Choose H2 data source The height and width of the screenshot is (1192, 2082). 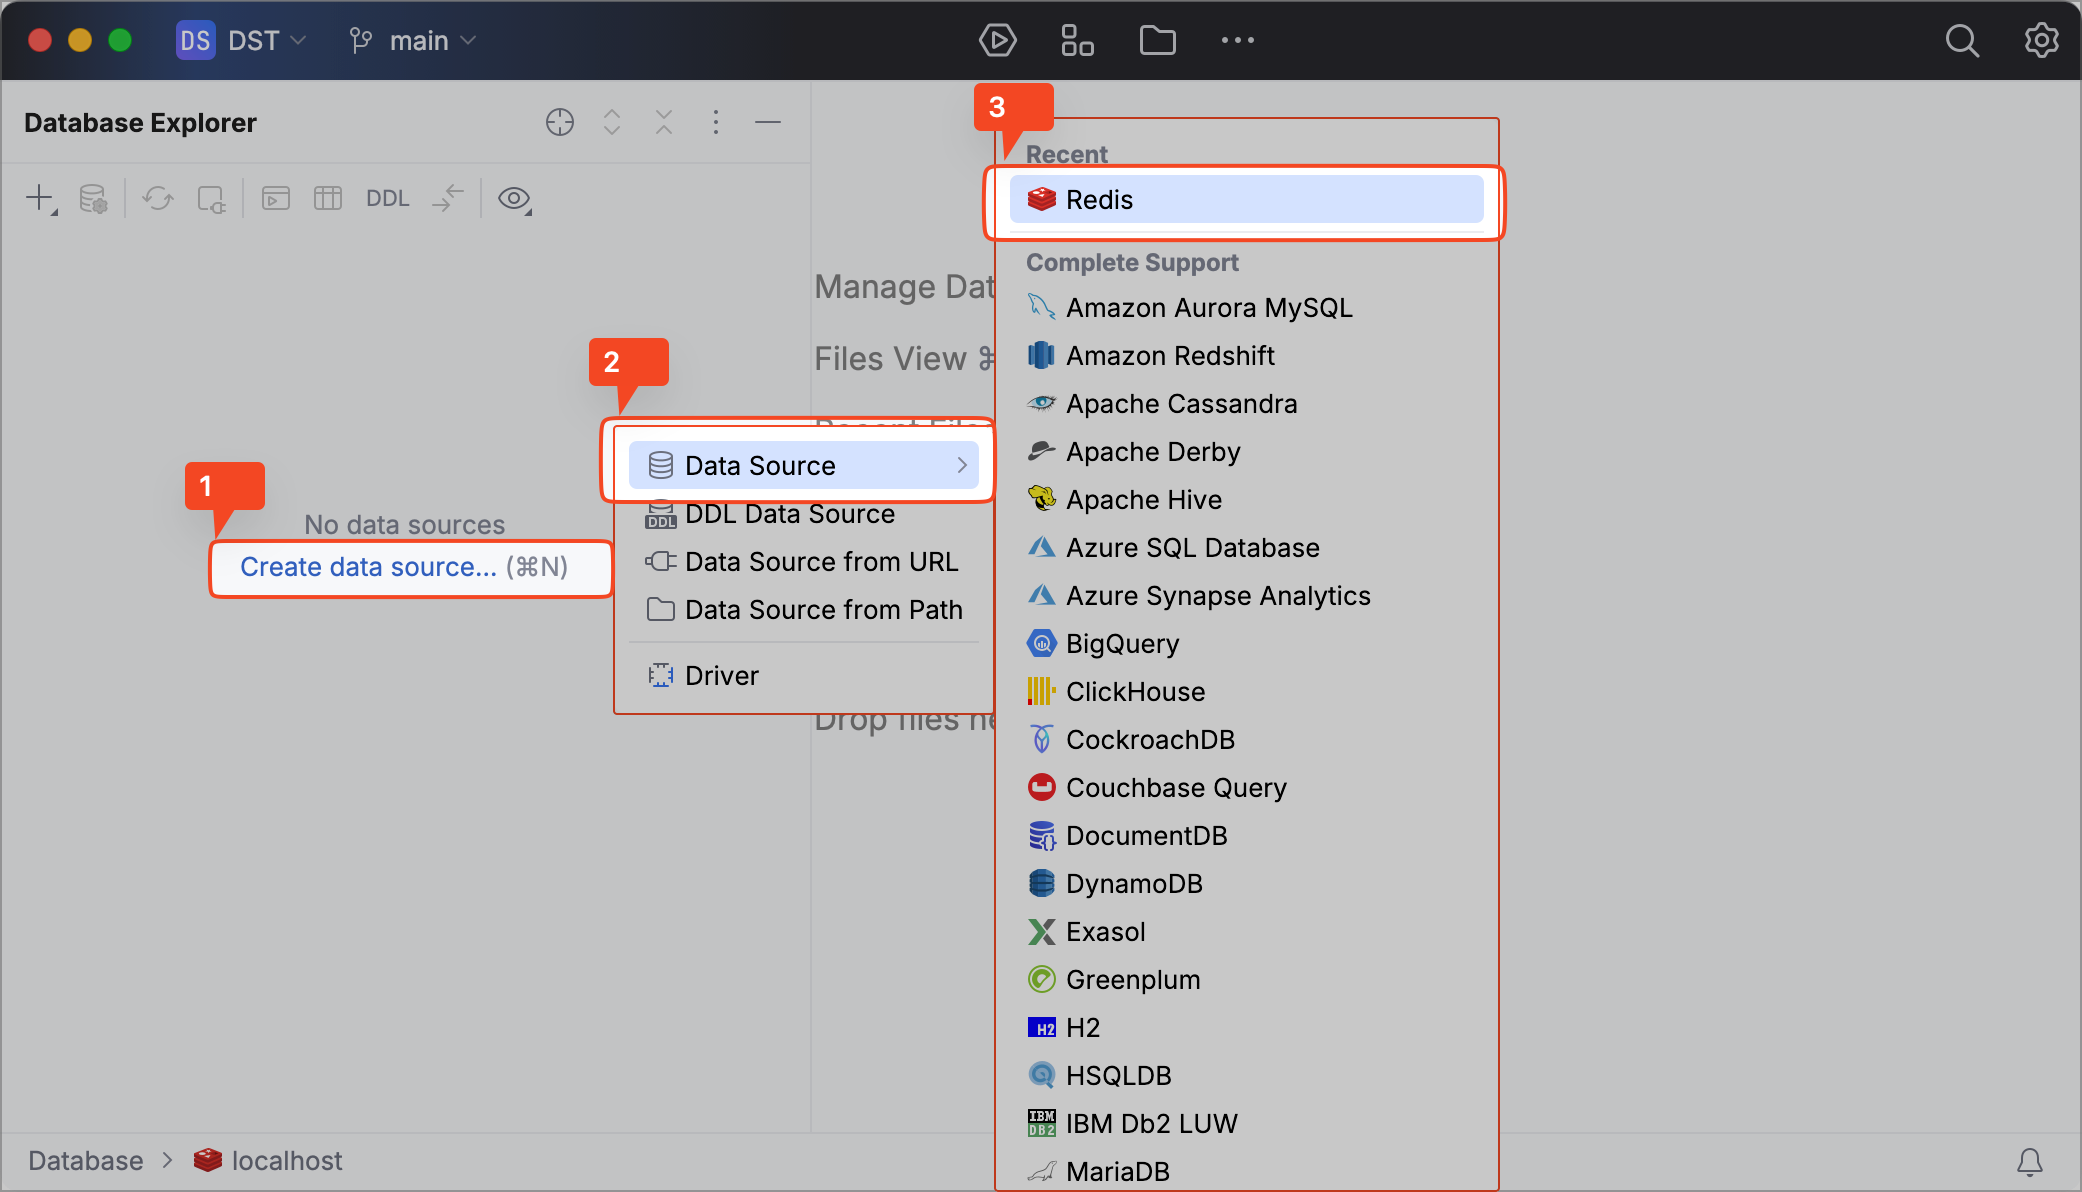pyautogui.click(x=1246, y=1028)
